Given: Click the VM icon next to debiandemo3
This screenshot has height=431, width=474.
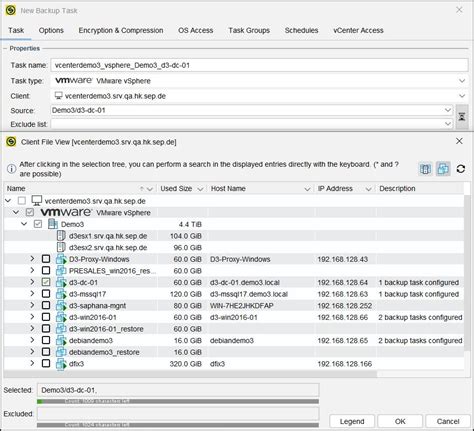Looking at the screenshot, I should click(x=61, y=341).
